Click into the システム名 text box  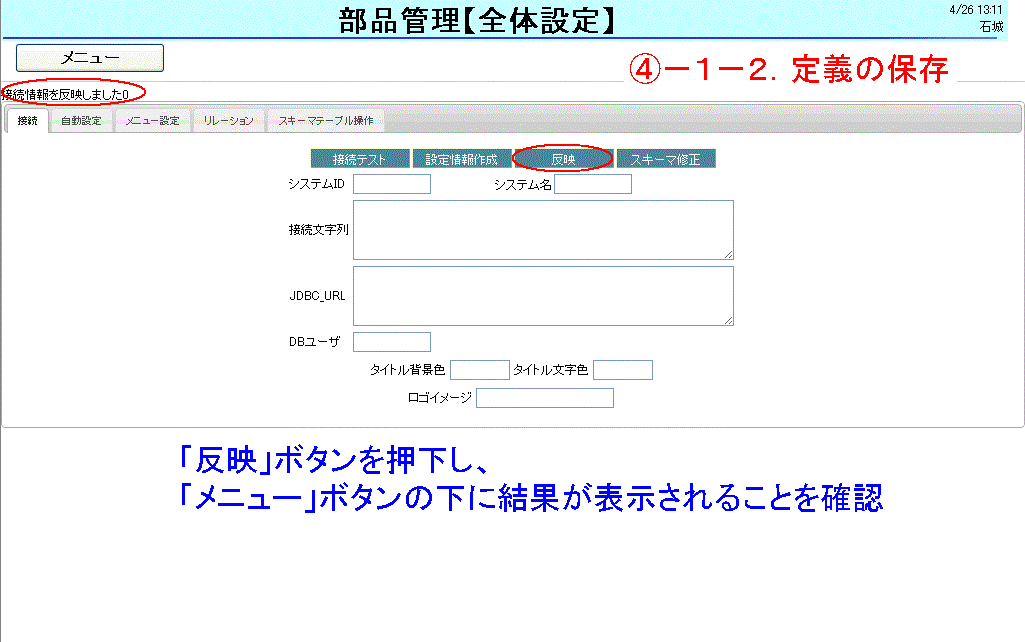[593, 184]
